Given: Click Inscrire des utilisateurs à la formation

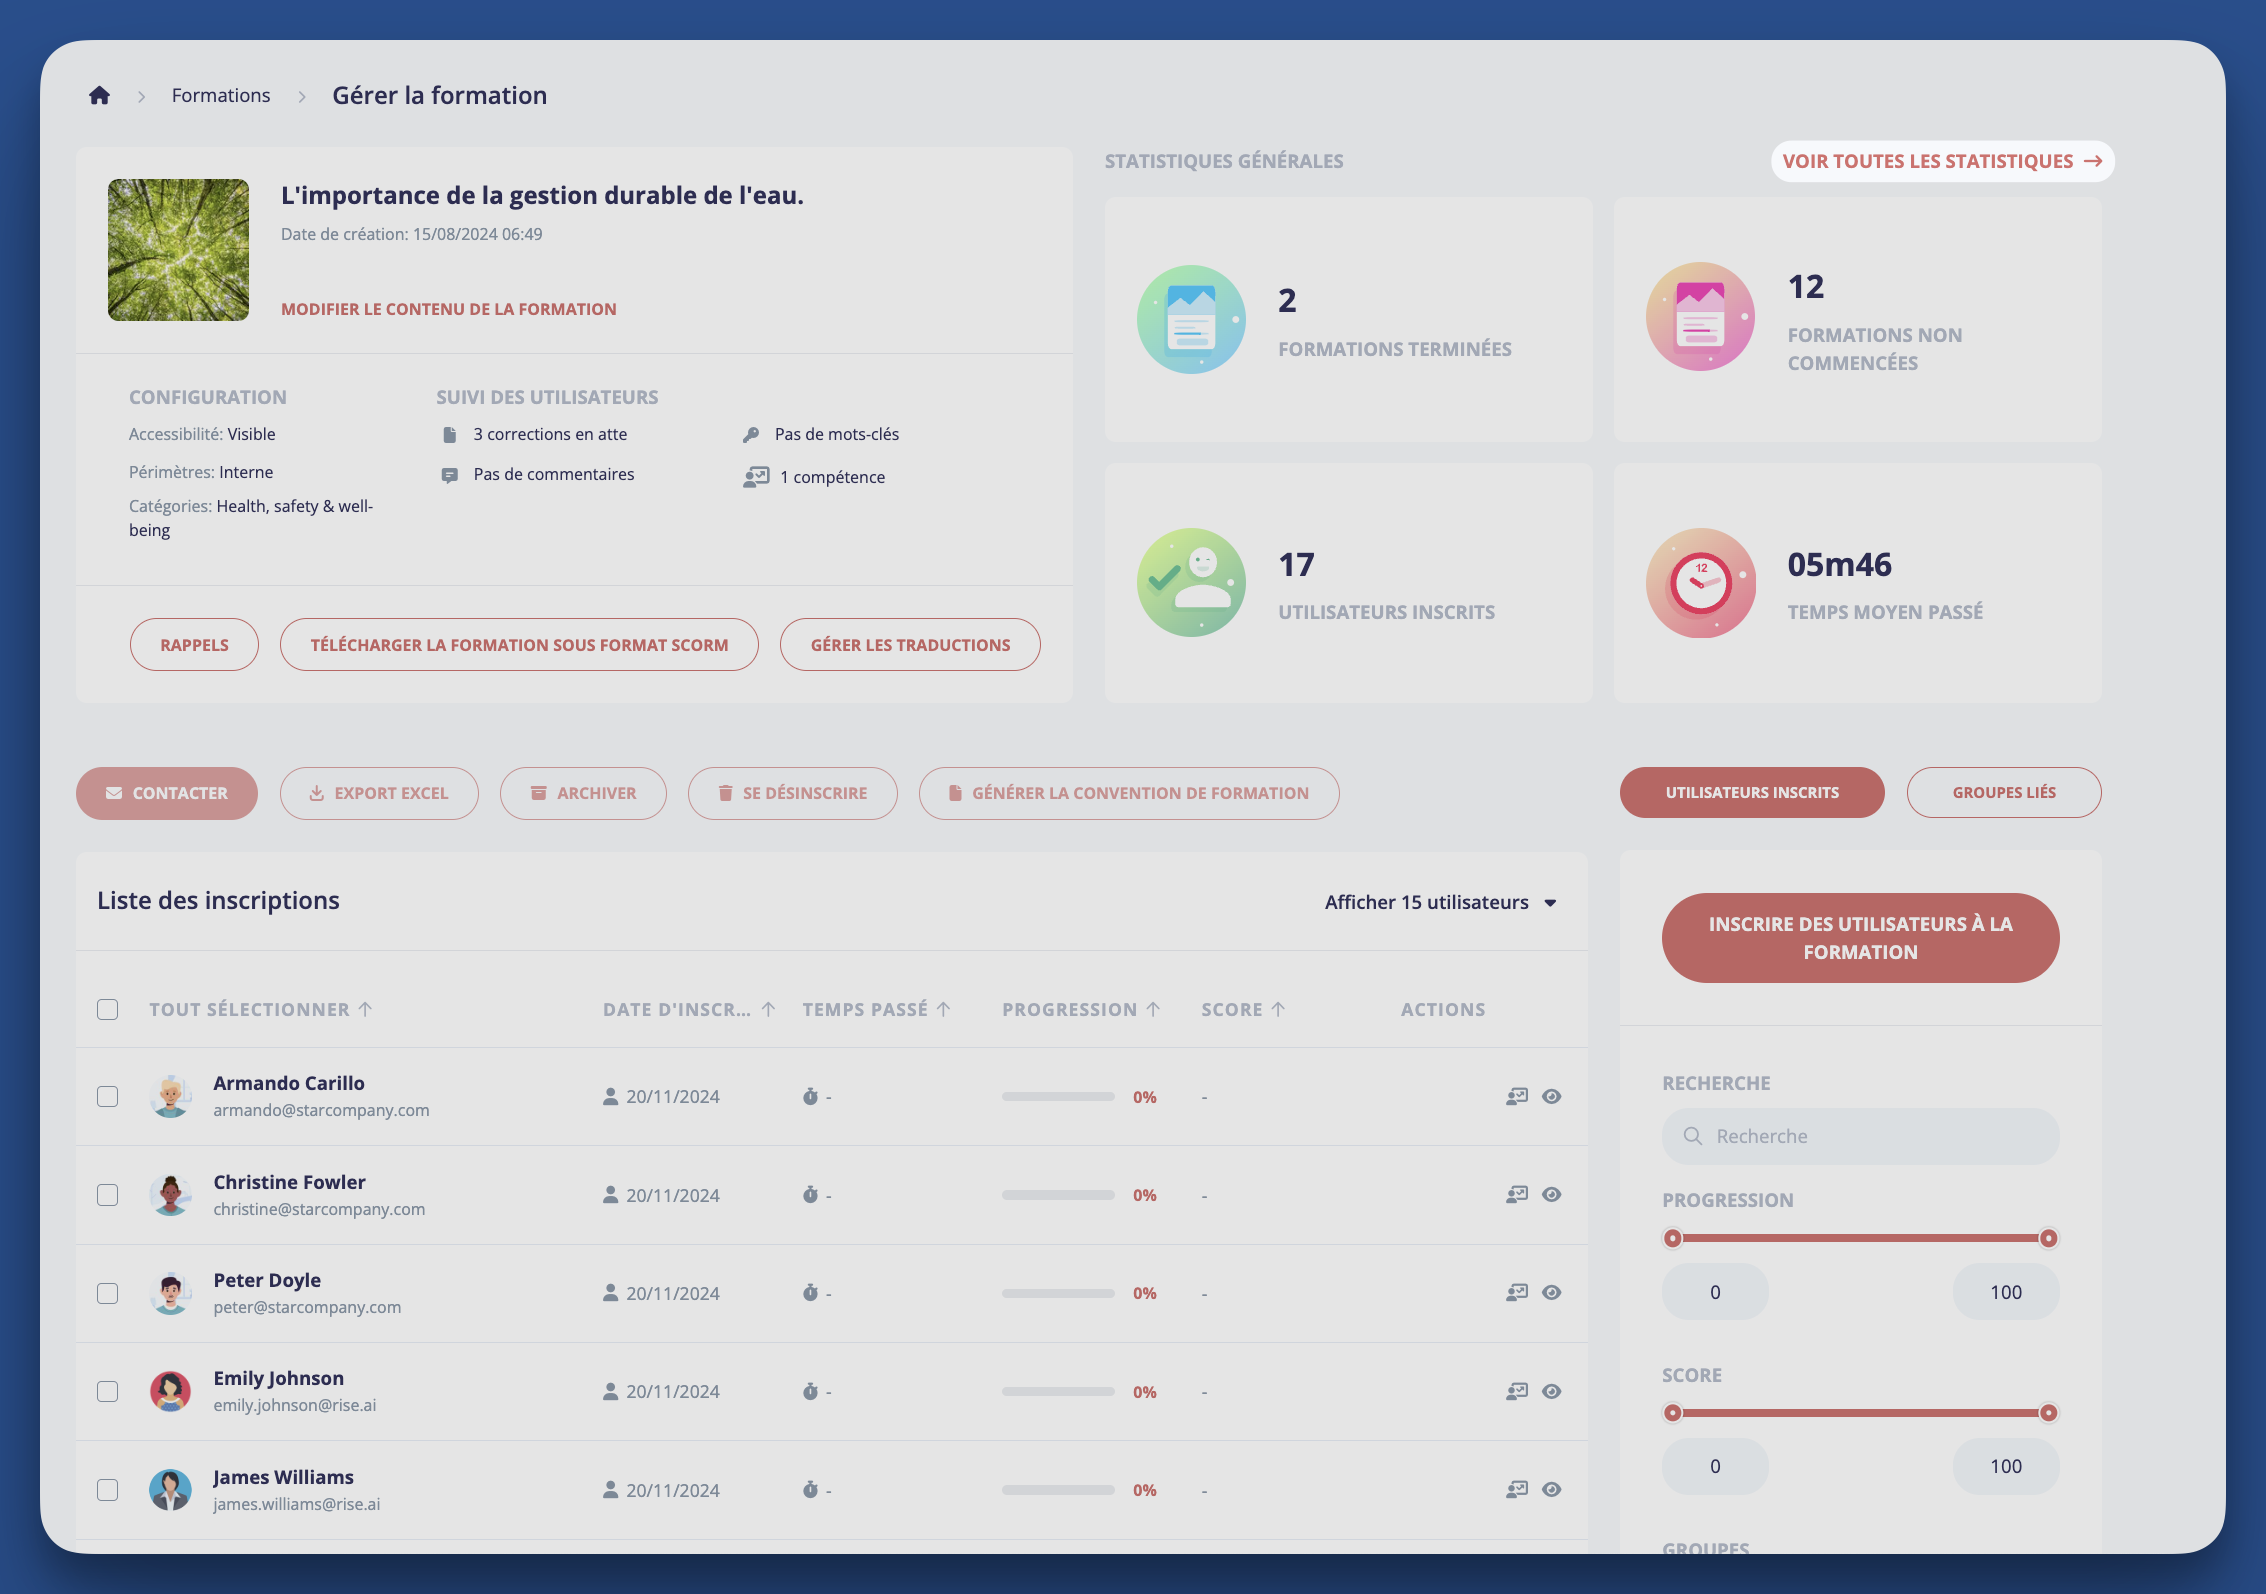Looking at the screenshot, I should (x=1859, y=937).
